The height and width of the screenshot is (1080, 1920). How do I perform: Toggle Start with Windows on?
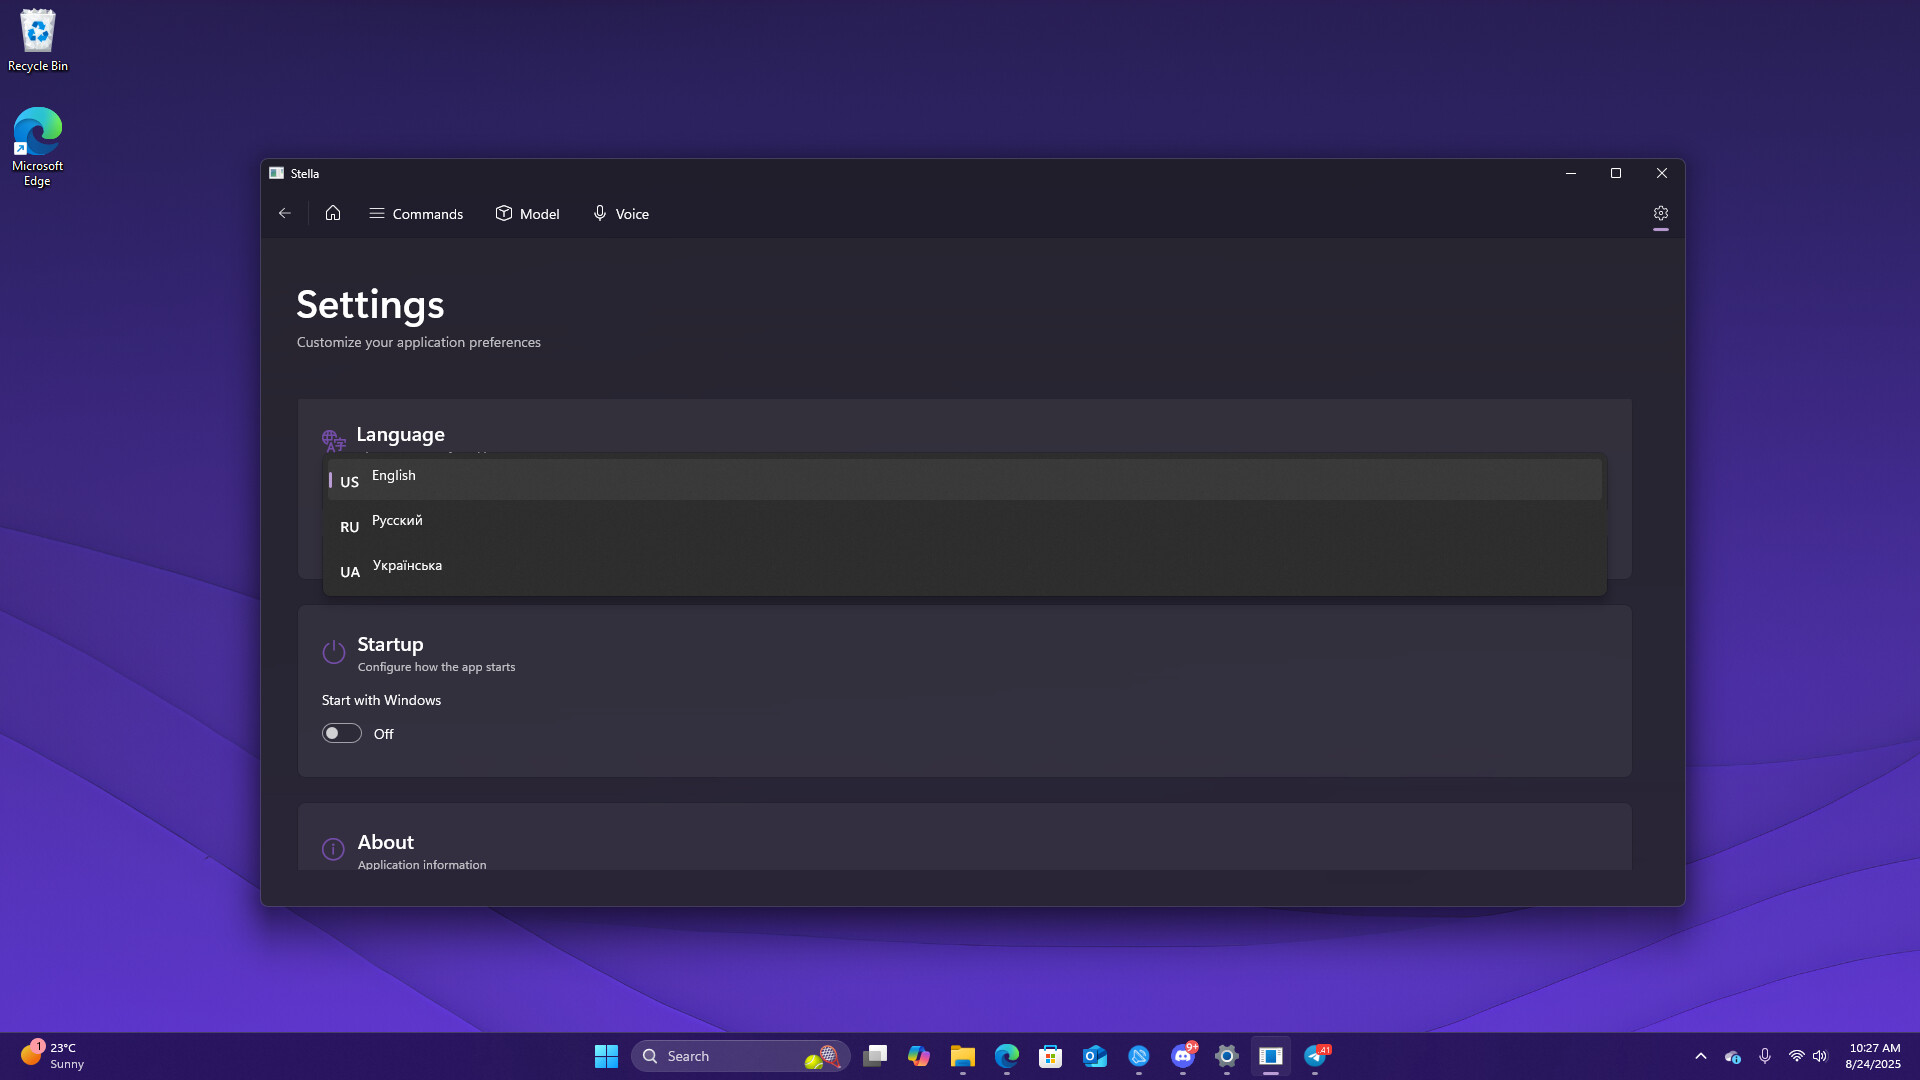coord(340,733)
